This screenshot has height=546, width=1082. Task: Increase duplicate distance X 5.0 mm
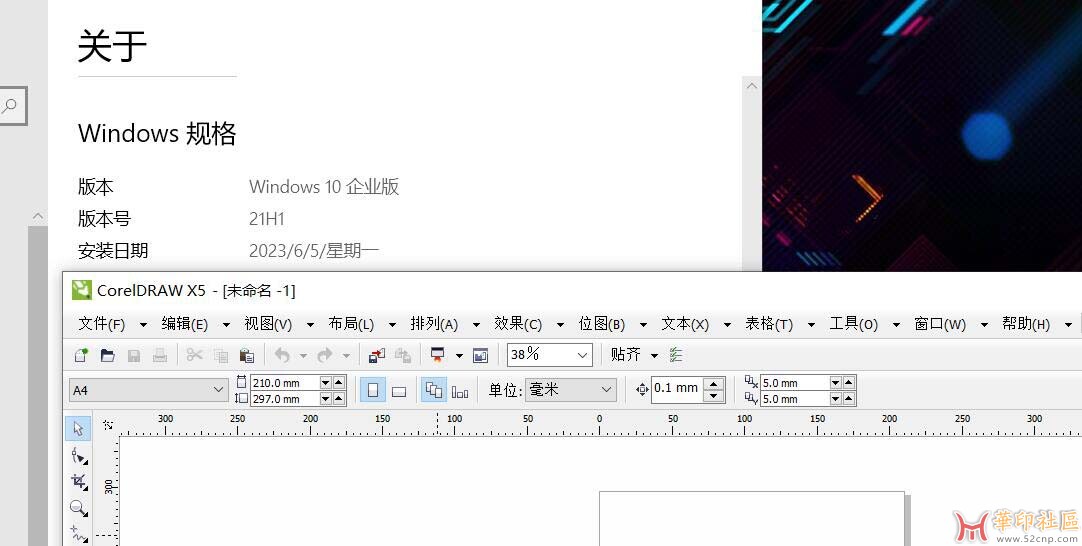coord(848,382)
